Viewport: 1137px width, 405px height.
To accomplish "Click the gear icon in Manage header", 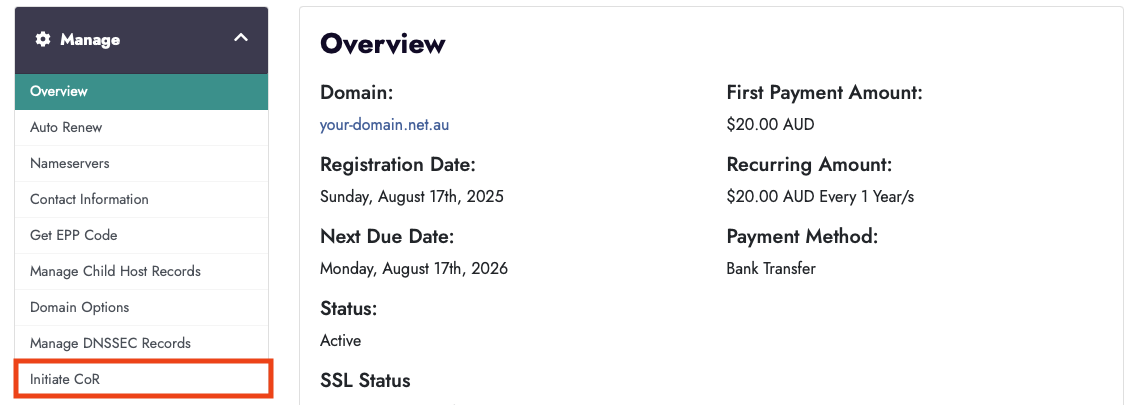I will [x=42, y=39].
